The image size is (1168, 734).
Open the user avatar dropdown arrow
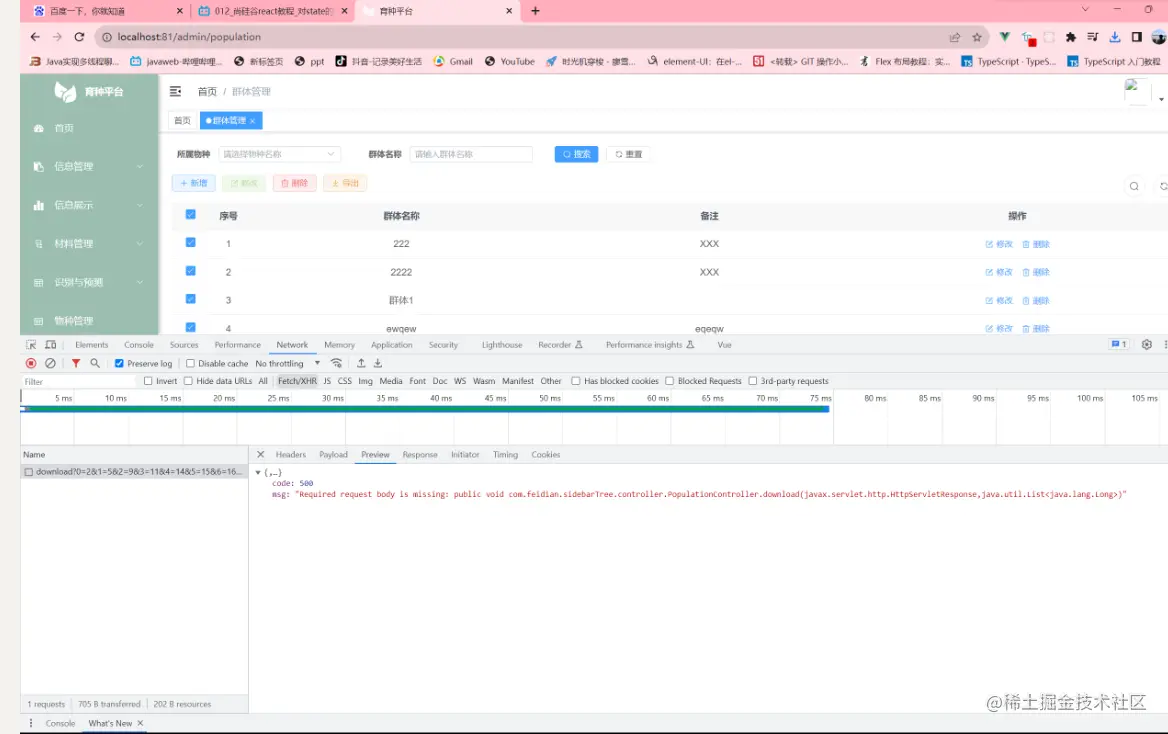tap(1161, 99)
